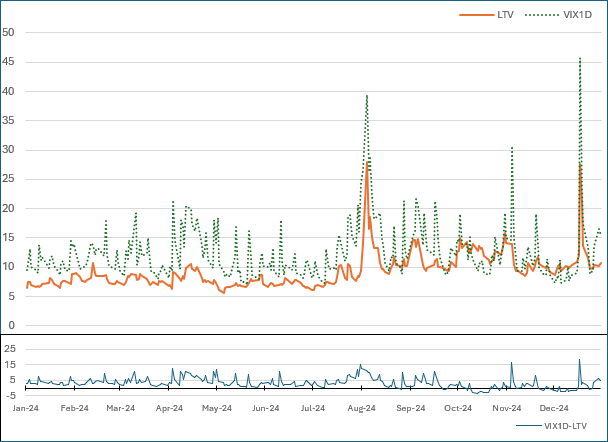Screen dimensions: 608x442
Task: Click the blue VIX1D-LTV legend line swatch
Action: pyautogui.click(x=526, y=426)
